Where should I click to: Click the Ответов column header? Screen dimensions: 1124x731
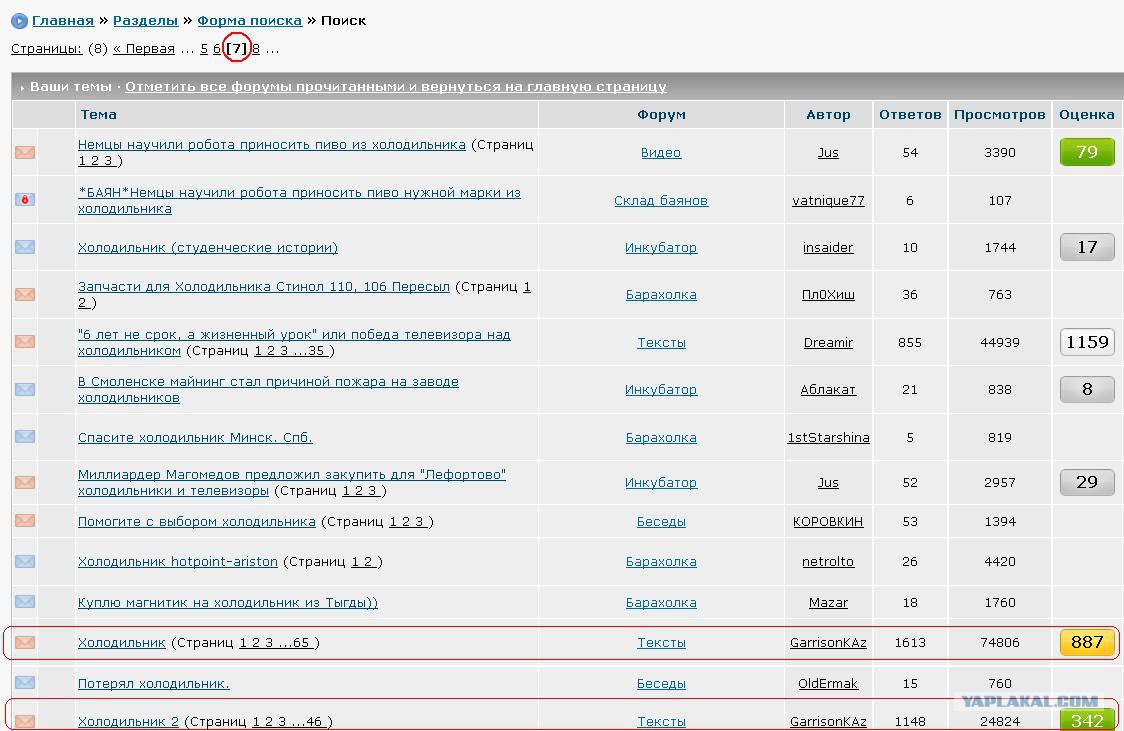coord(910,115)
